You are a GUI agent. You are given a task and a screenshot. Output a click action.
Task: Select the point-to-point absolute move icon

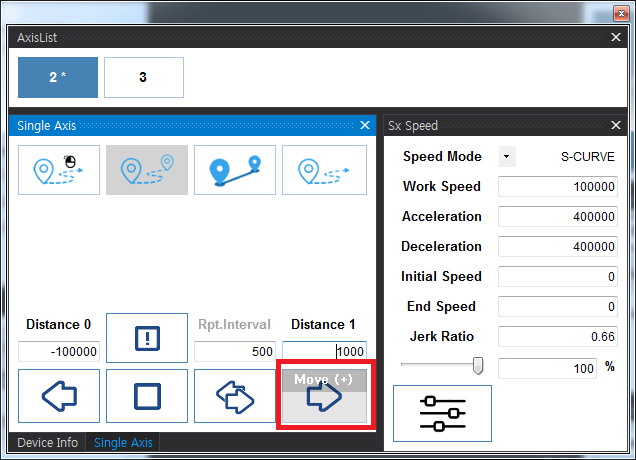[235, 170]
